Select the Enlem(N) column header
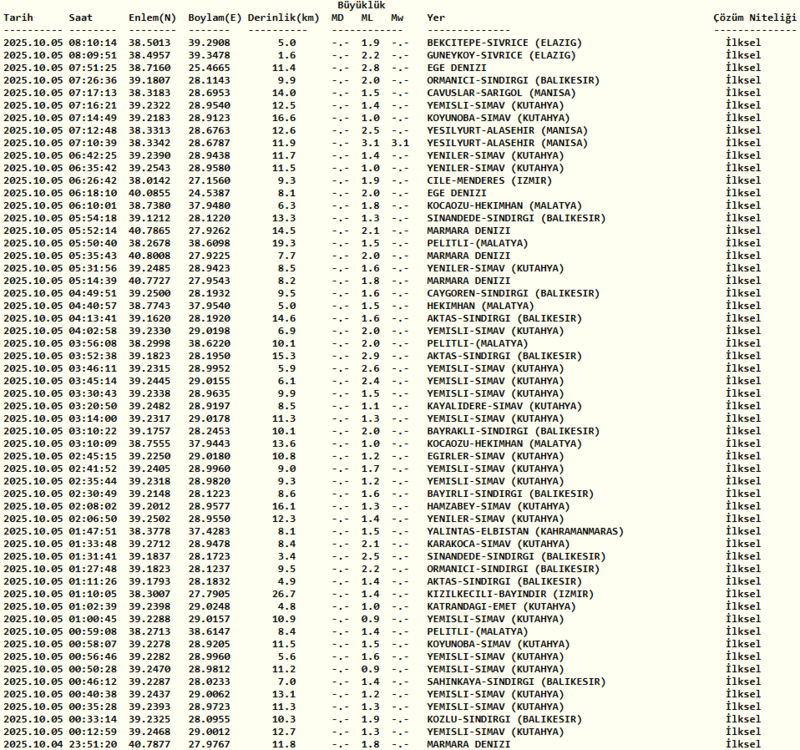800x750 pixels. [x=152, y=18]
